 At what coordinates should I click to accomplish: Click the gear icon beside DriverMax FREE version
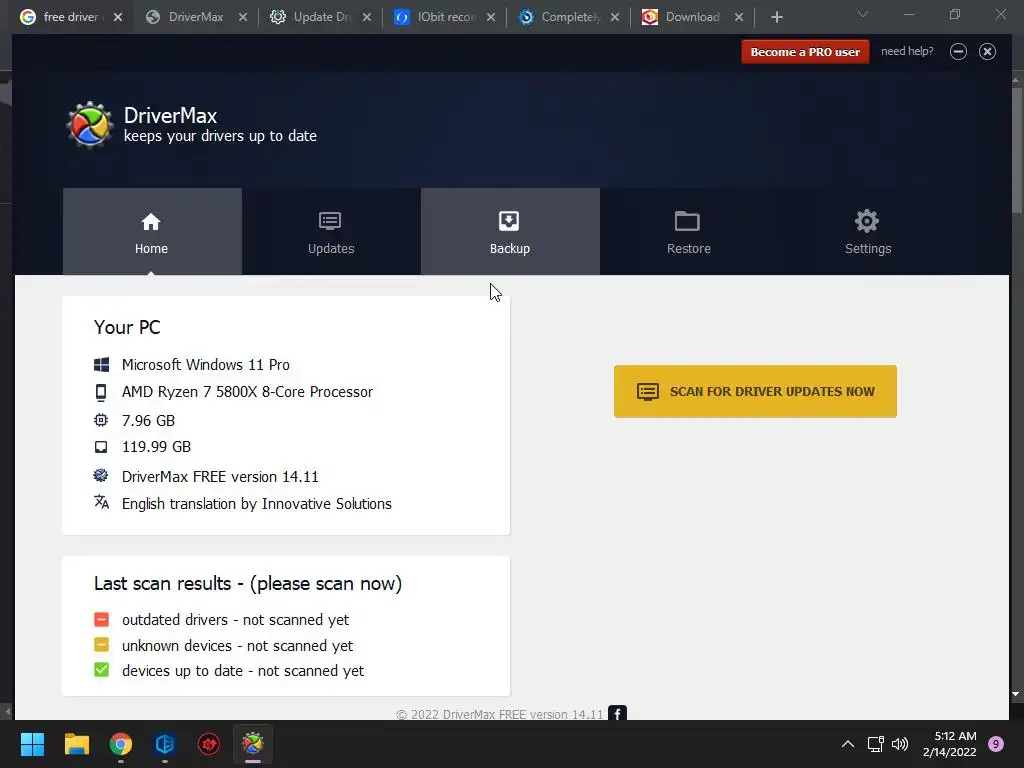click(x=101, y=475)
